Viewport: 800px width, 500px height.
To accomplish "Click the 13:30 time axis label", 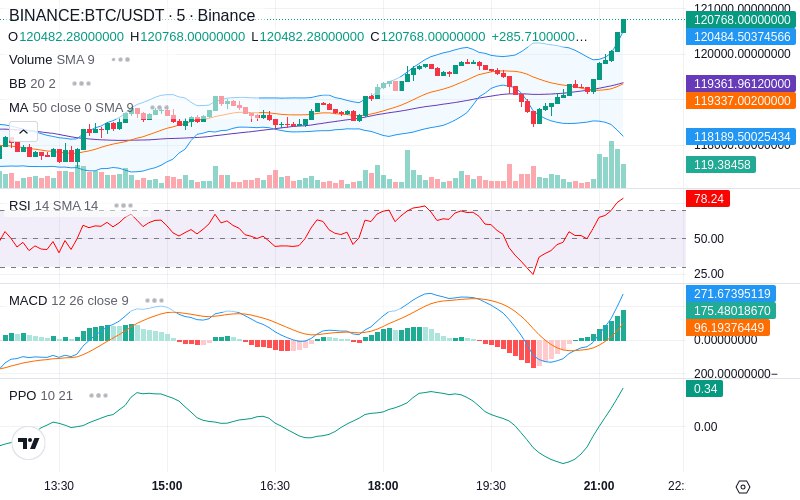I will [59, 486].
